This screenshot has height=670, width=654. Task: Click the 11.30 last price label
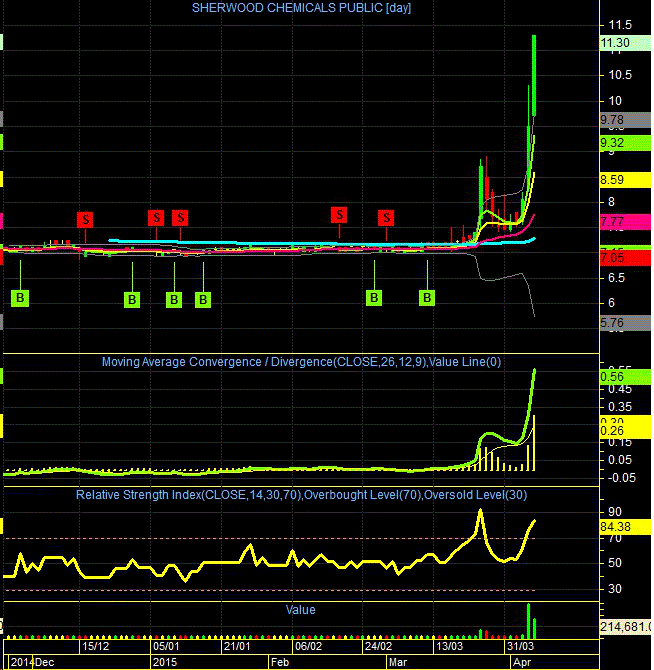(x=625, y=43)
